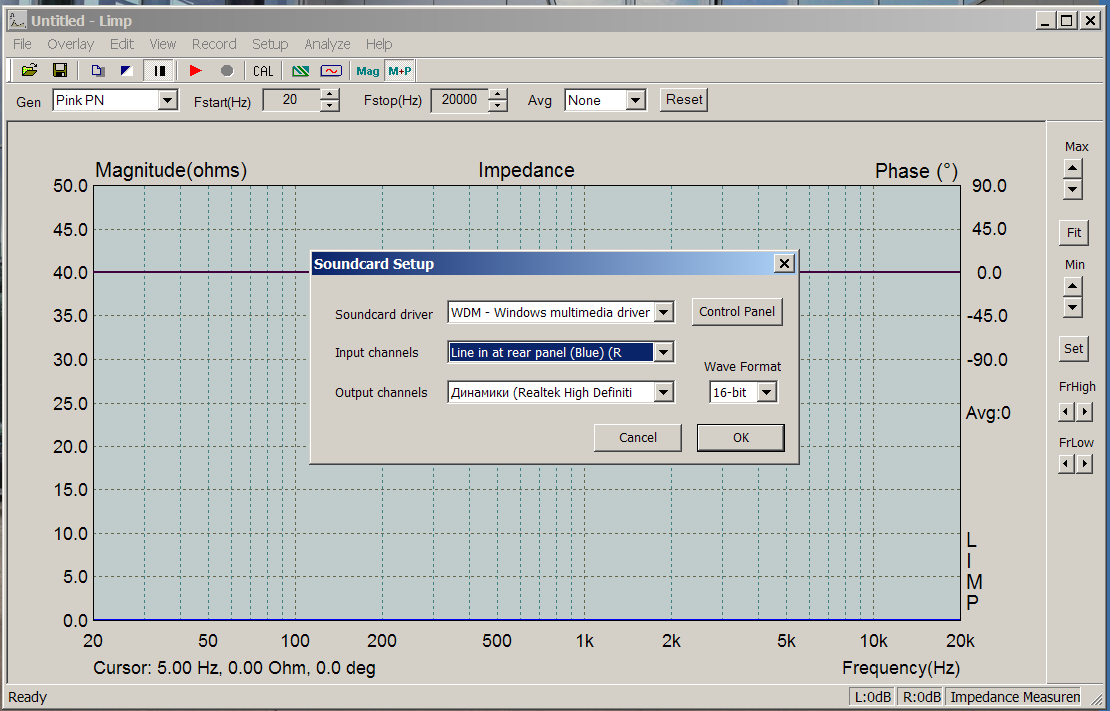Viewport: 1110px width, 711px height.
Task: Click the Fit button on right panel
Action: point(1073,232)
